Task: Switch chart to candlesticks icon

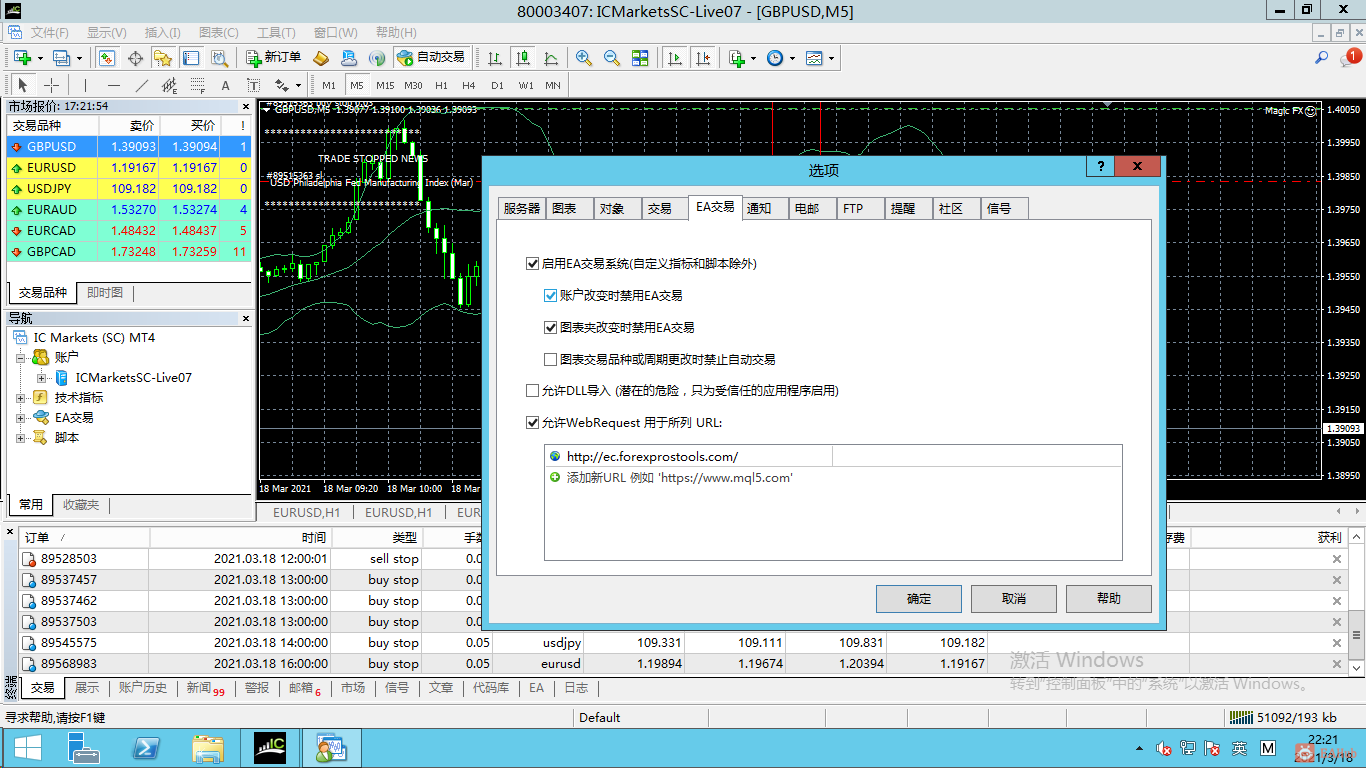Action: [522, 58]
